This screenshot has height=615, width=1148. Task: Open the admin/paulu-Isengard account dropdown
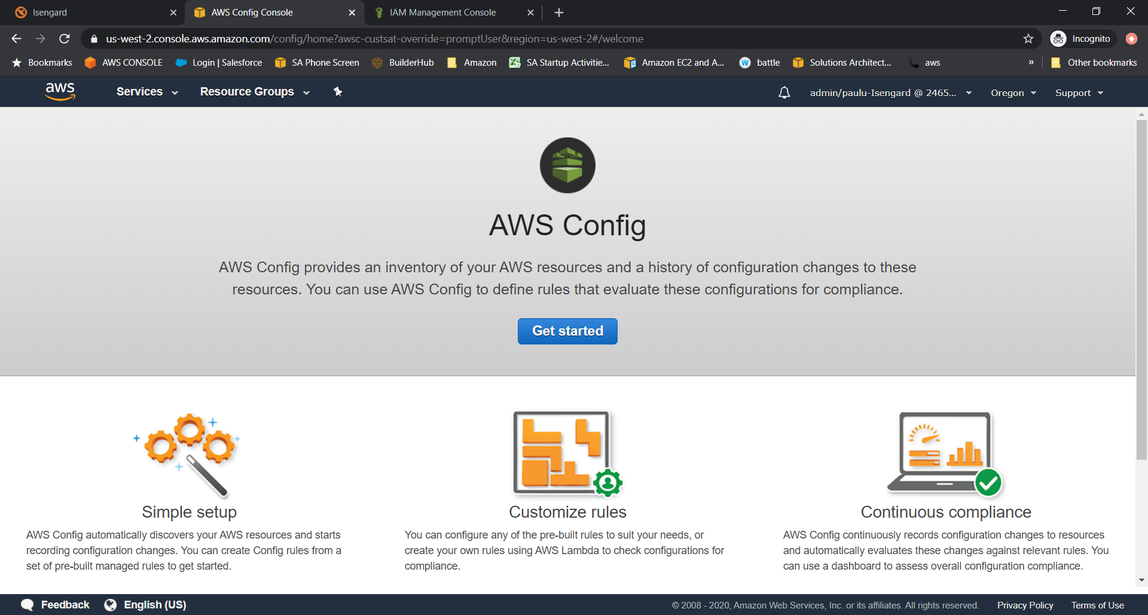(890, 93)
